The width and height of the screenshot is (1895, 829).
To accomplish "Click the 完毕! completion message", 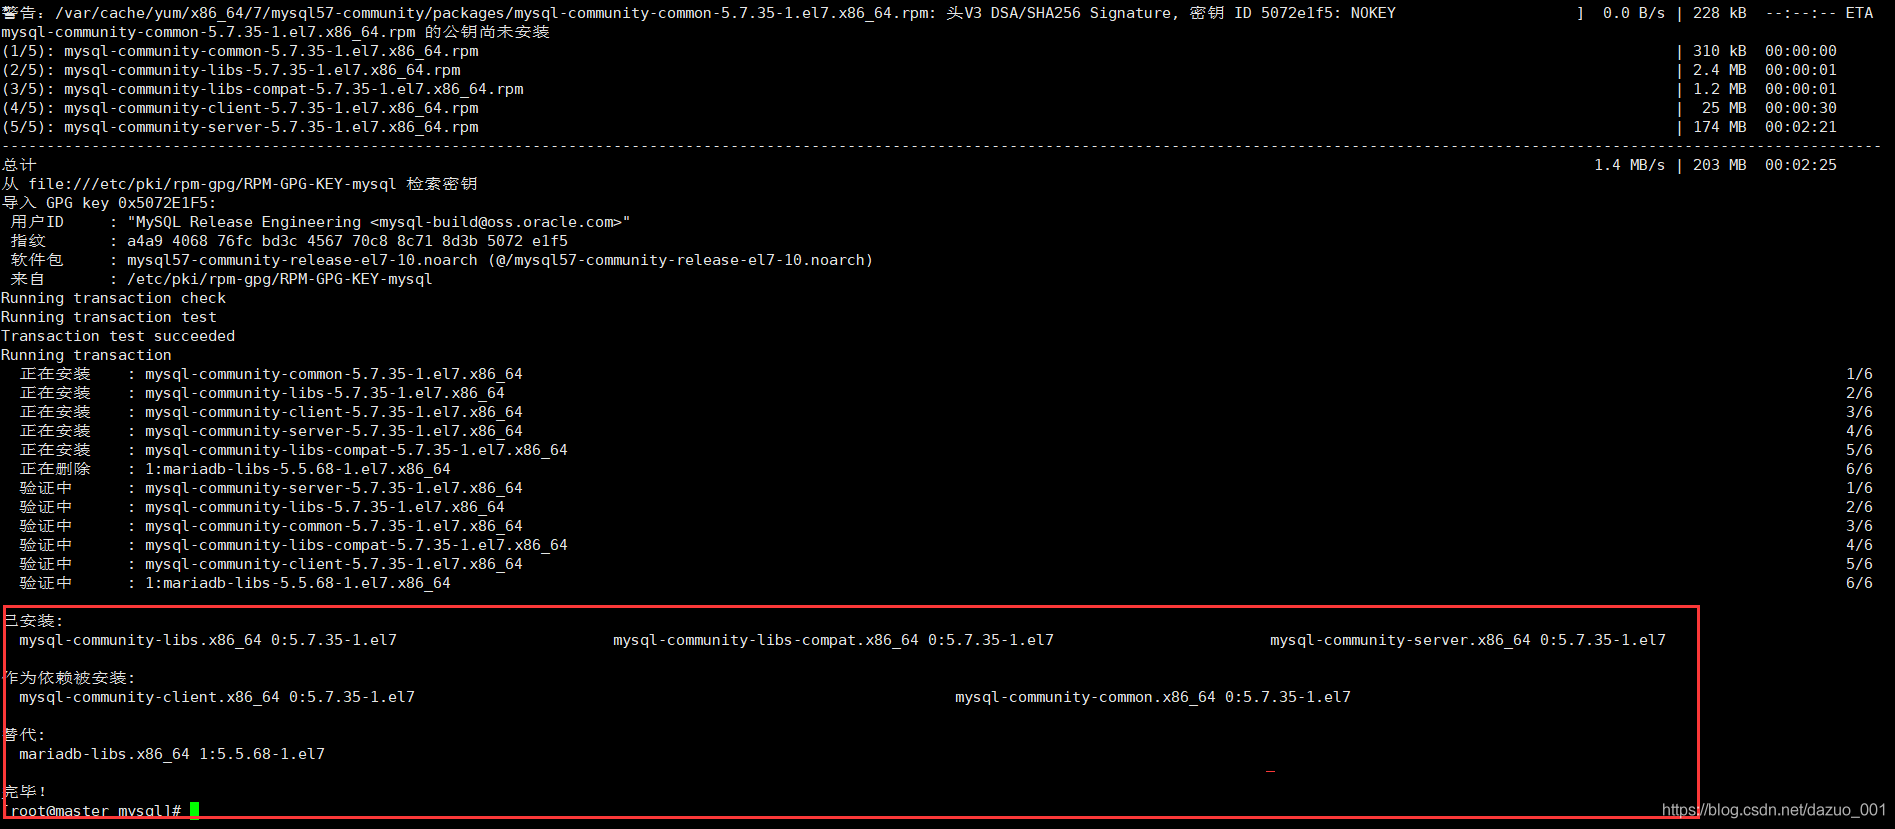I will (x=25, y=792).
